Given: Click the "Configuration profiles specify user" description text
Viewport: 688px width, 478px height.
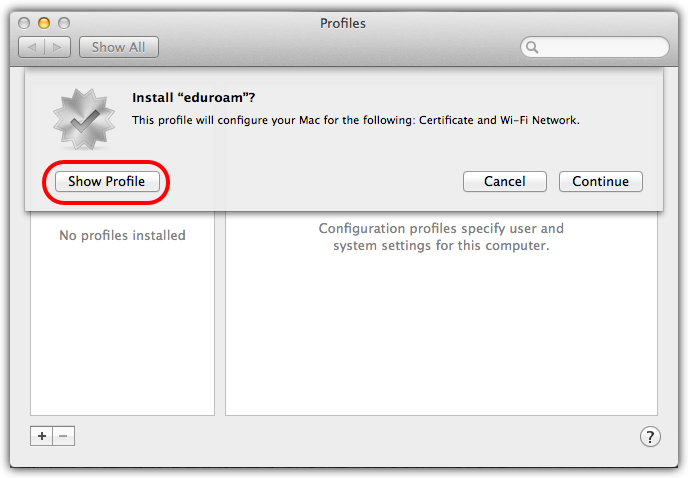Looking at the screenshot, I should coord(441,237).
